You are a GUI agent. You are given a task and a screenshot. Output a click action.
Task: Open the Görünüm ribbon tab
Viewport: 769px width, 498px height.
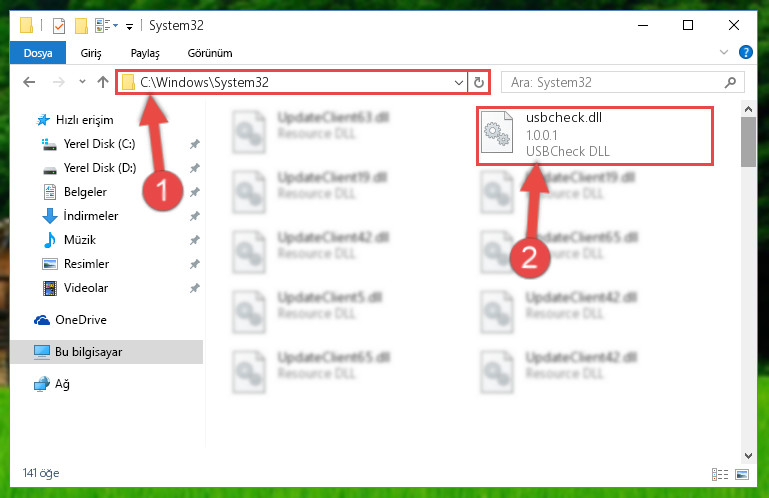pos(210,53)
